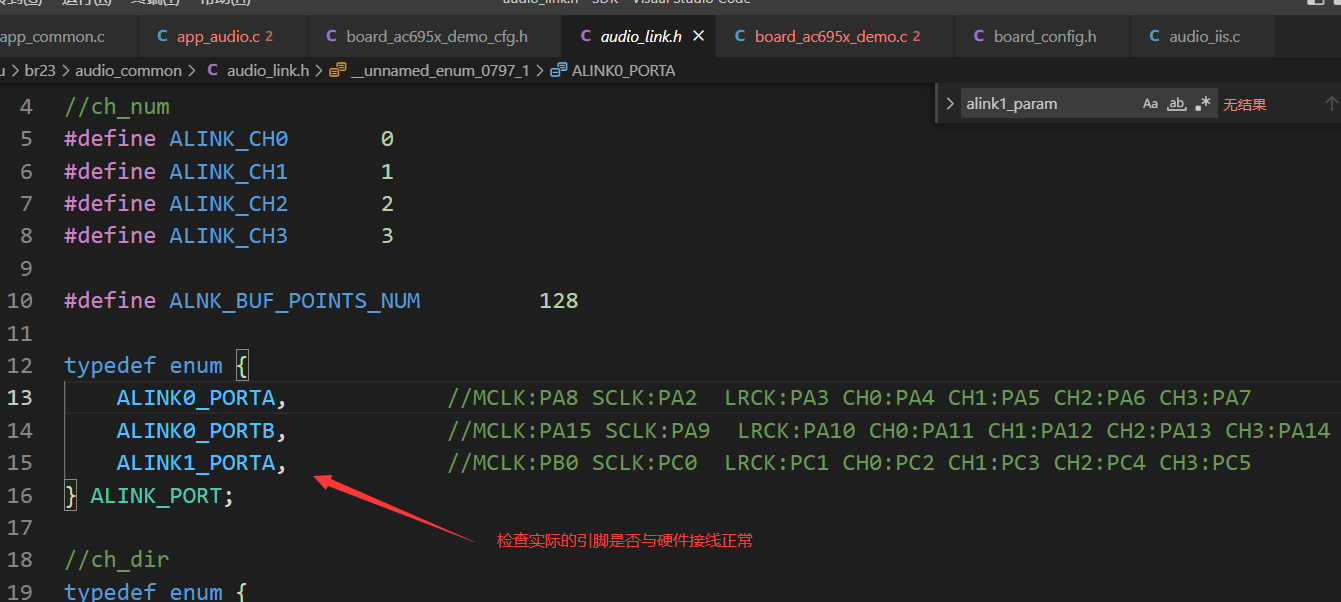
Task: Click ALINK0_PORTB enum member in the code
Action: pos(195,430)
